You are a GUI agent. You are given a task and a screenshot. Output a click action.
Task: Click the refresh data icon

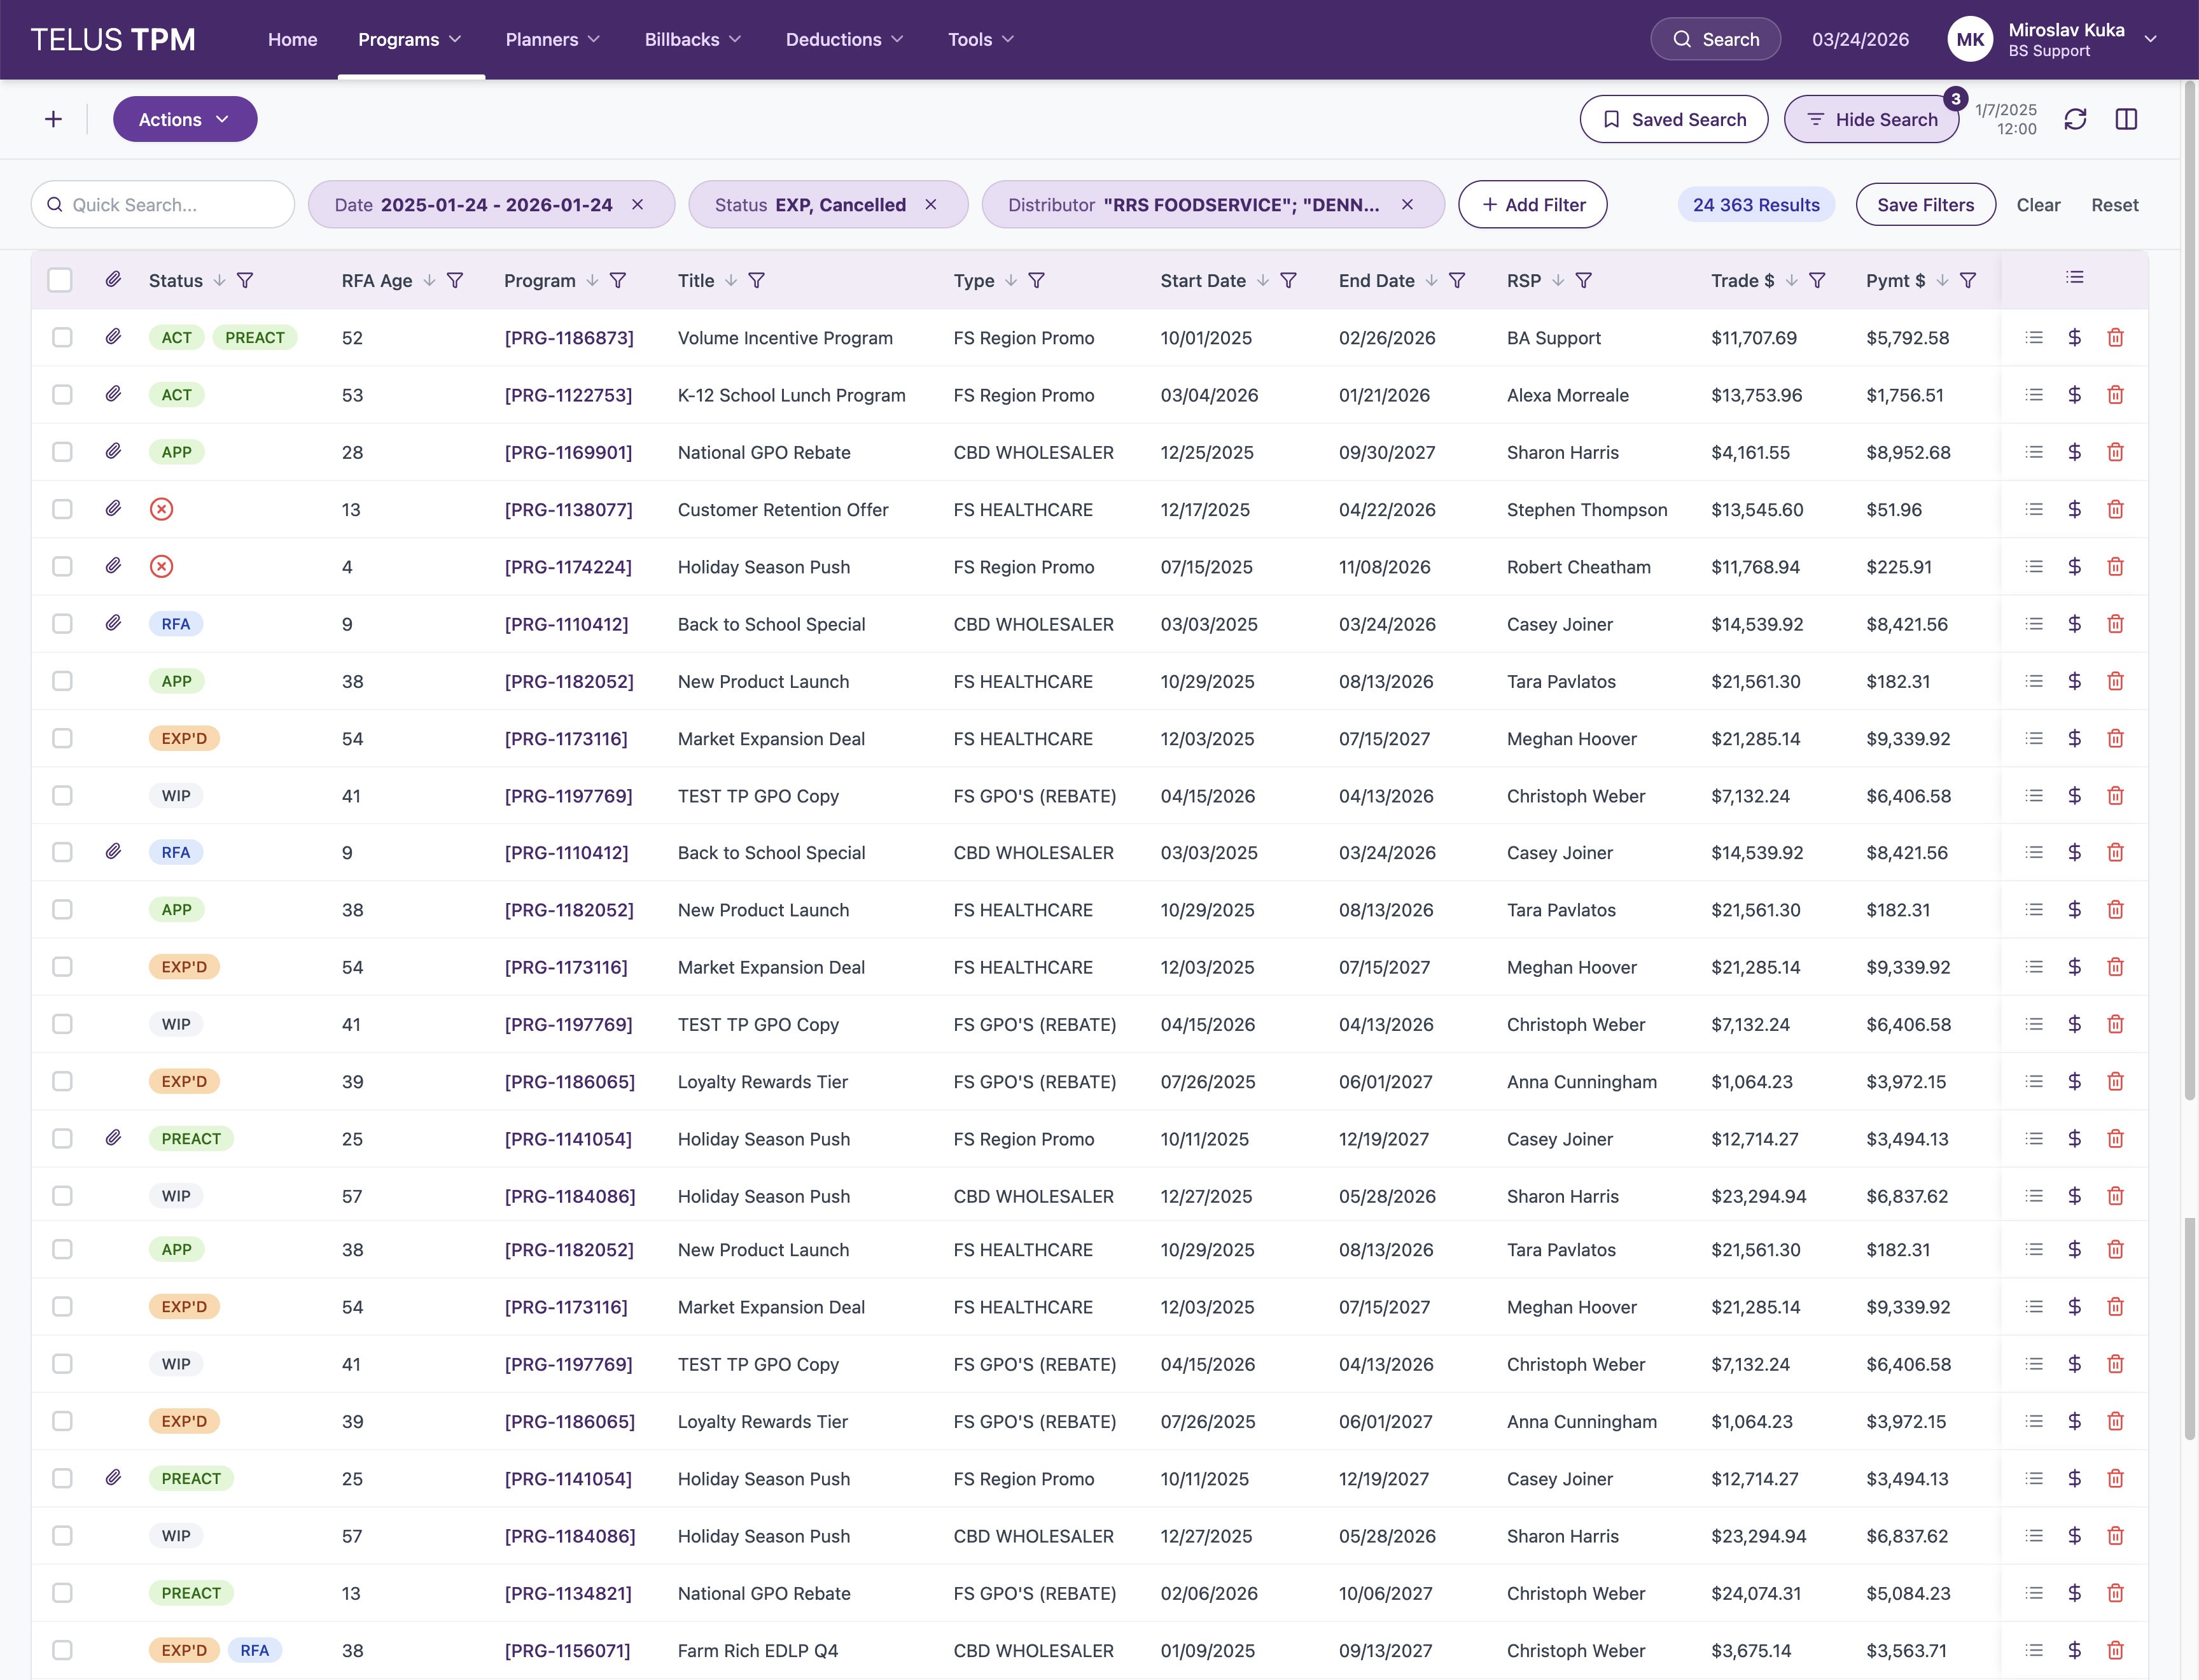point(2075,119)
